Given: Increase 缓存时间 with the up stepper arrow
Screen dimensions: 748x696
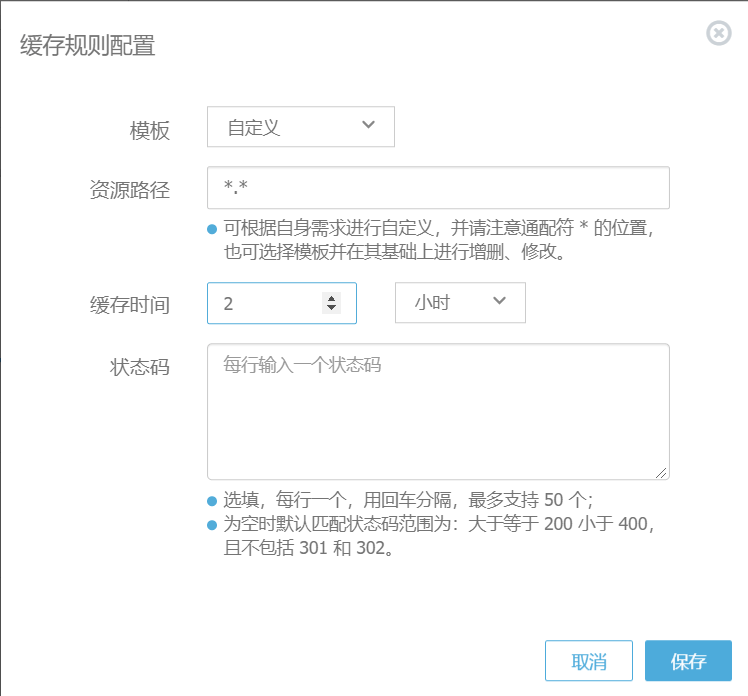Looking at the screenshot, I should point(331,298).
